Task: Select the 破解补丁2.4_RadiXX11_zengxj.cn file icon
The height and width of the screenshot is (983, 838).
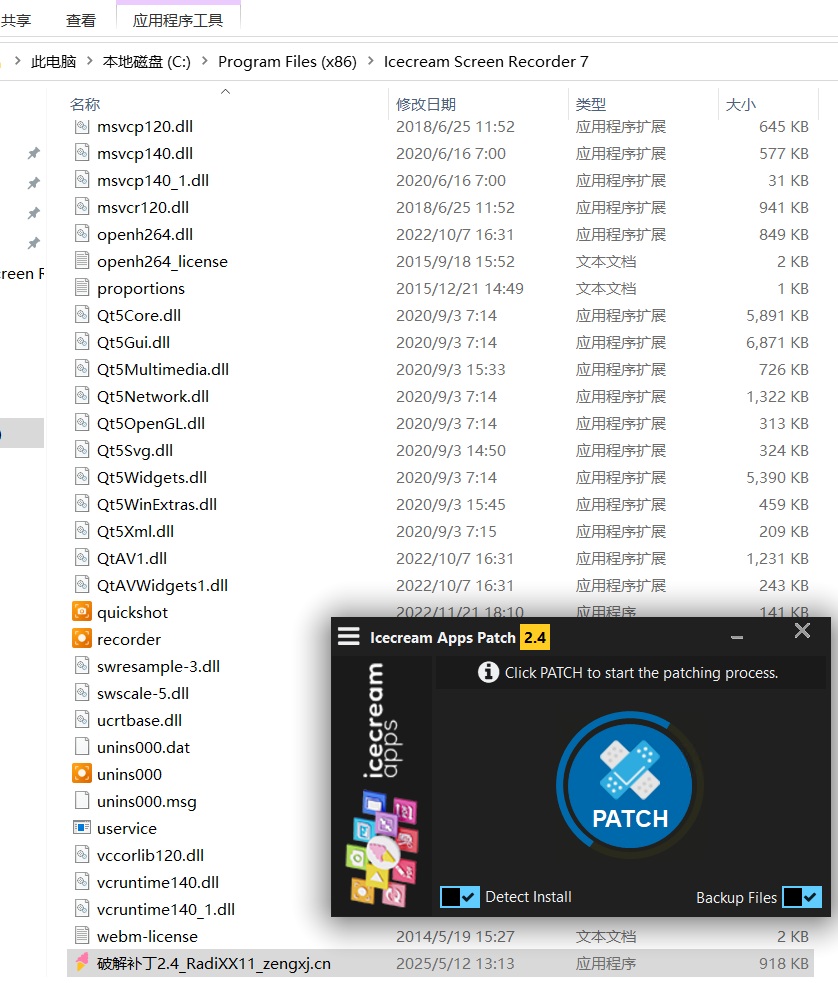Action: point(81,962)
